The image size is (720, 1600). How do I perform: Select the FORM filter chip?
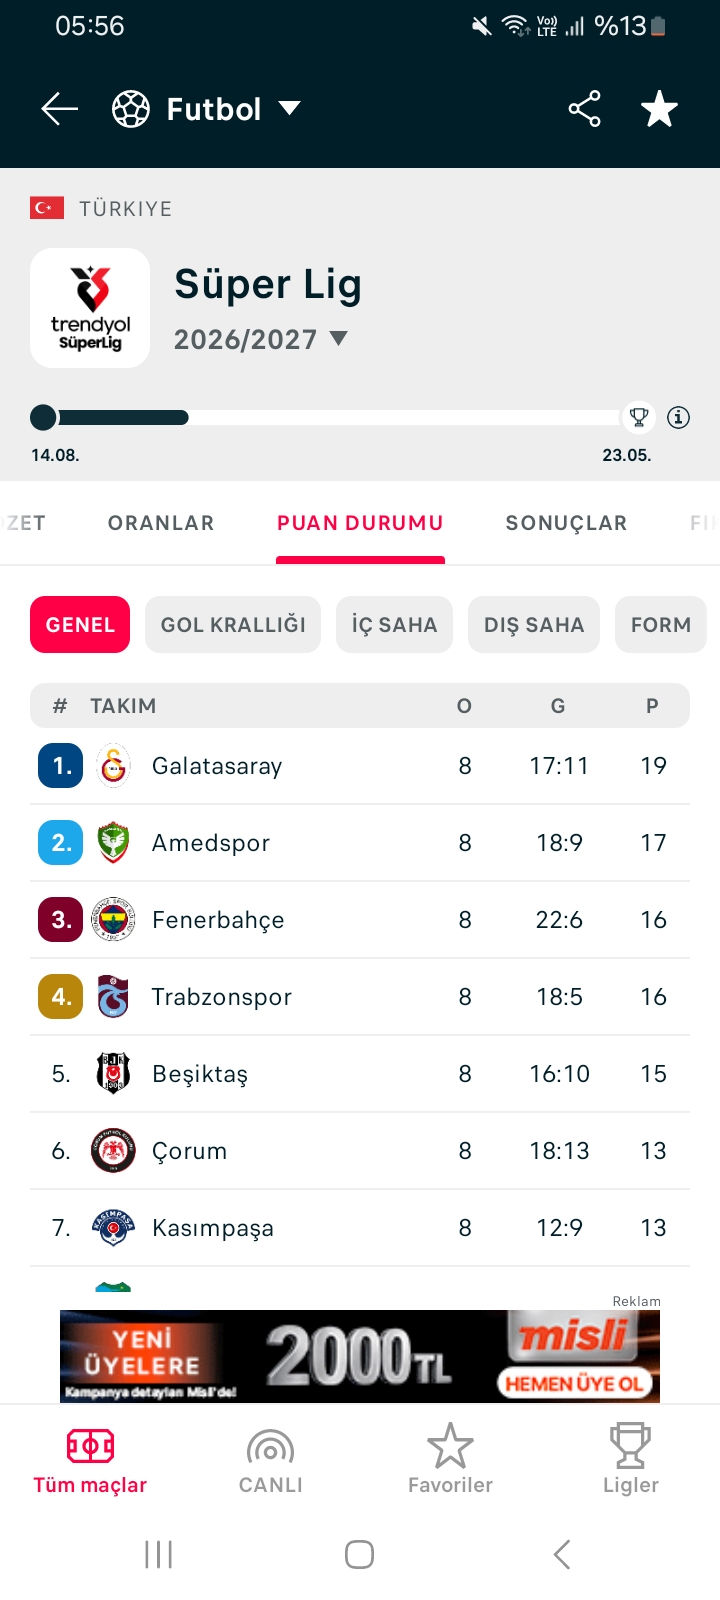[x=661, y=625]
